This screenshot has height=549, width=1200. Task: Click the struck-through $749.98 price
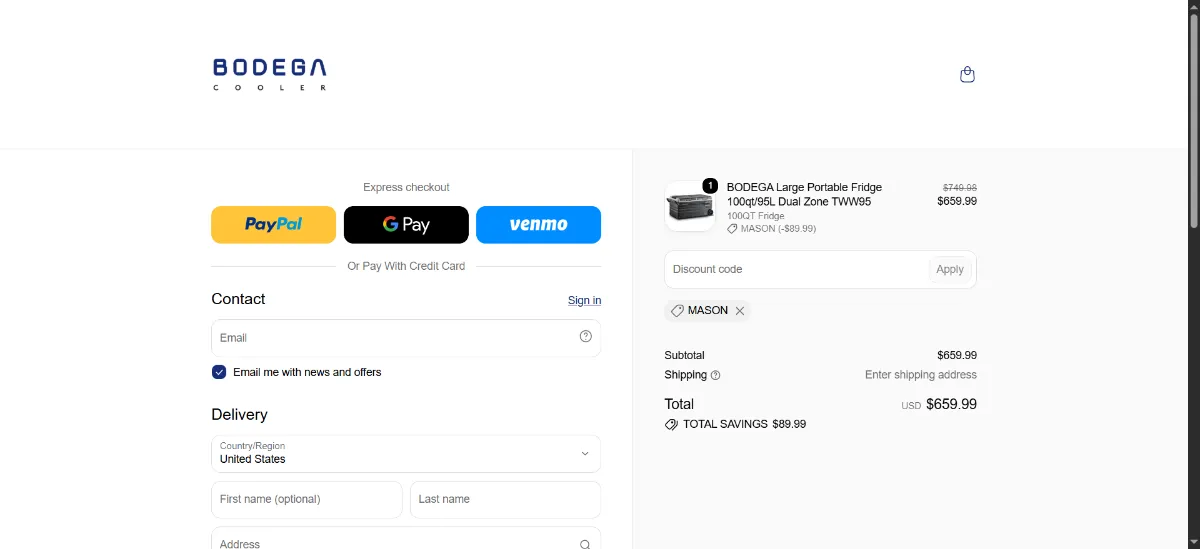(x=960, y=187)
